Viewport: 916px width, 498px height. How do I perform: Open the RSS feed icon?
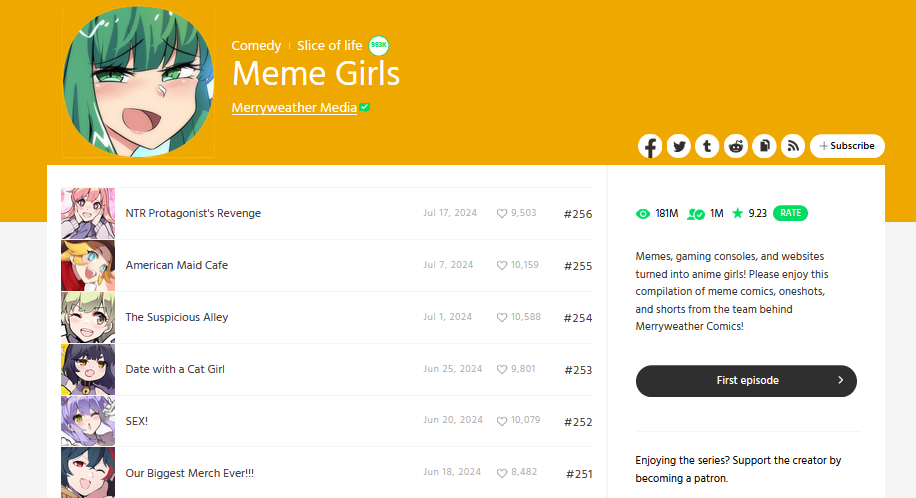[793, 146]
